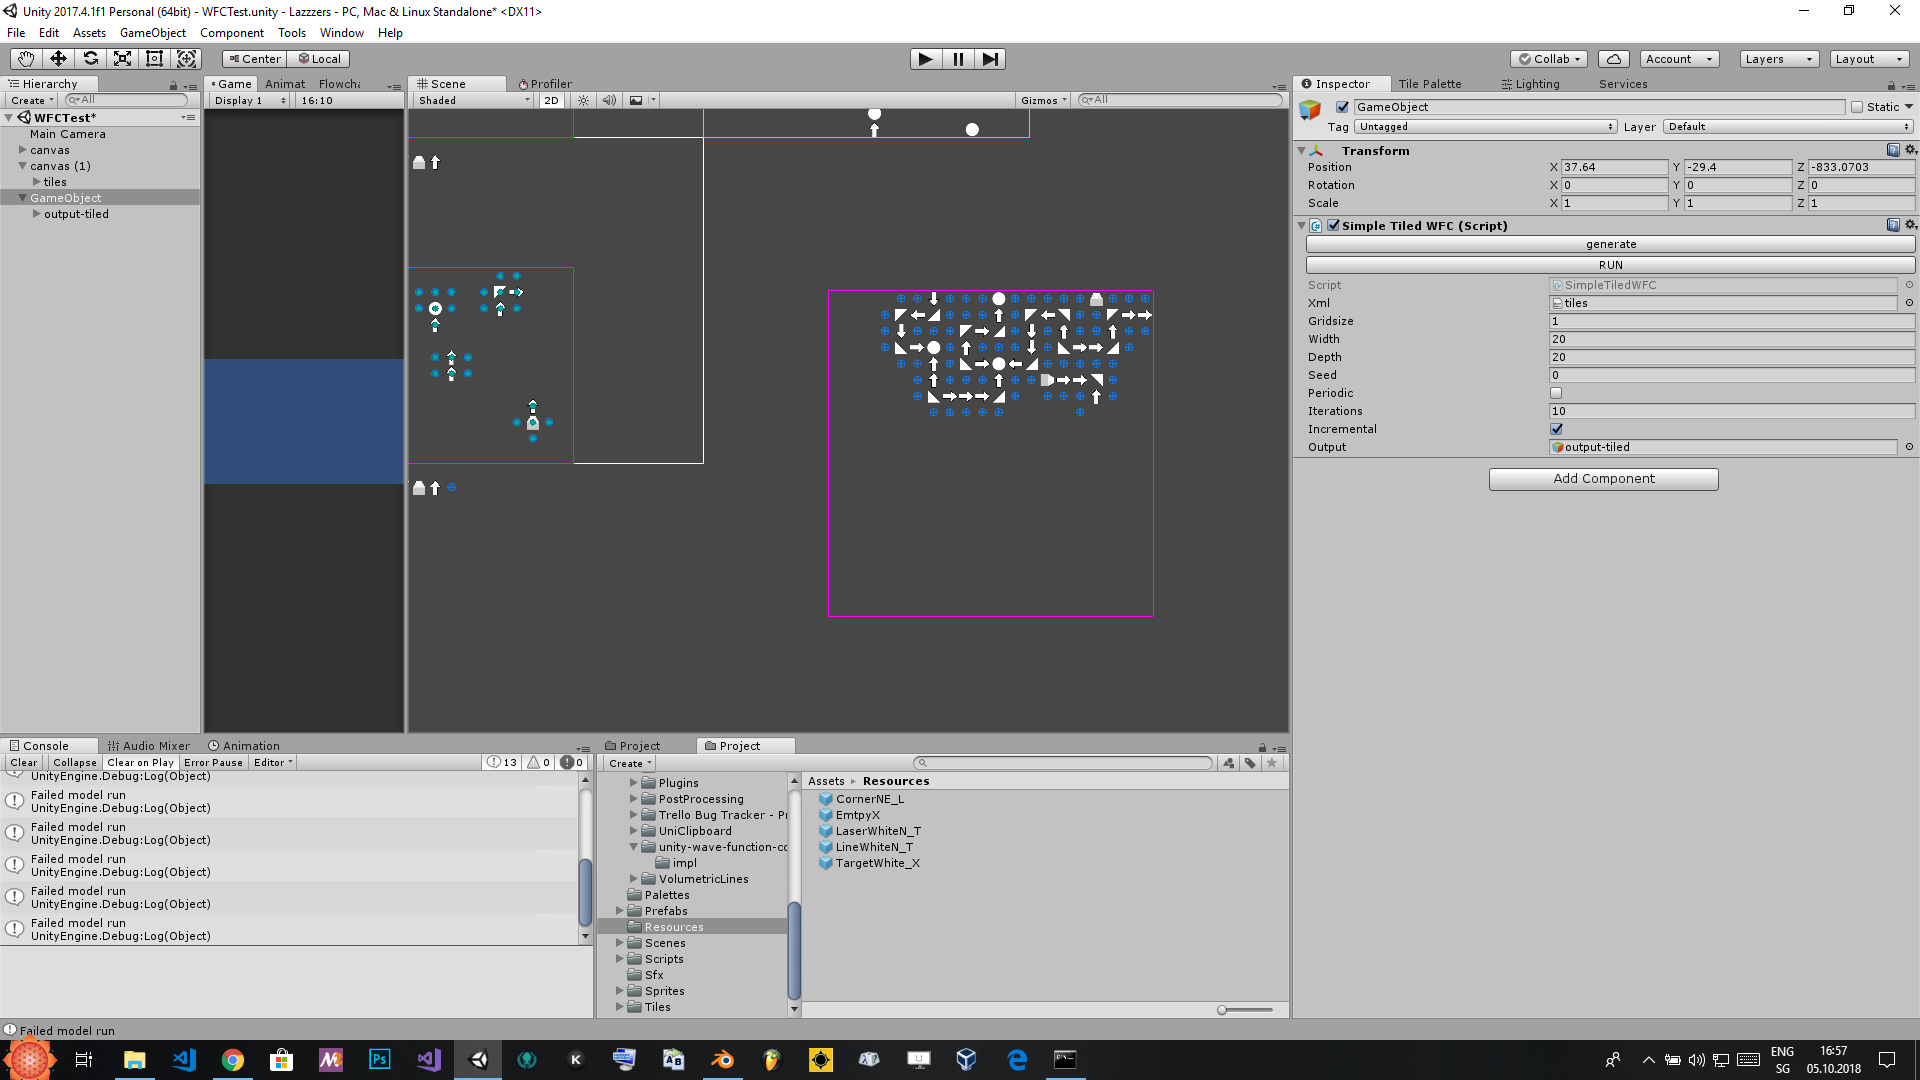Screen dimensions: 1920x1080
Task: Click search by label icon in Project
Action: [x=1250, y=763]
